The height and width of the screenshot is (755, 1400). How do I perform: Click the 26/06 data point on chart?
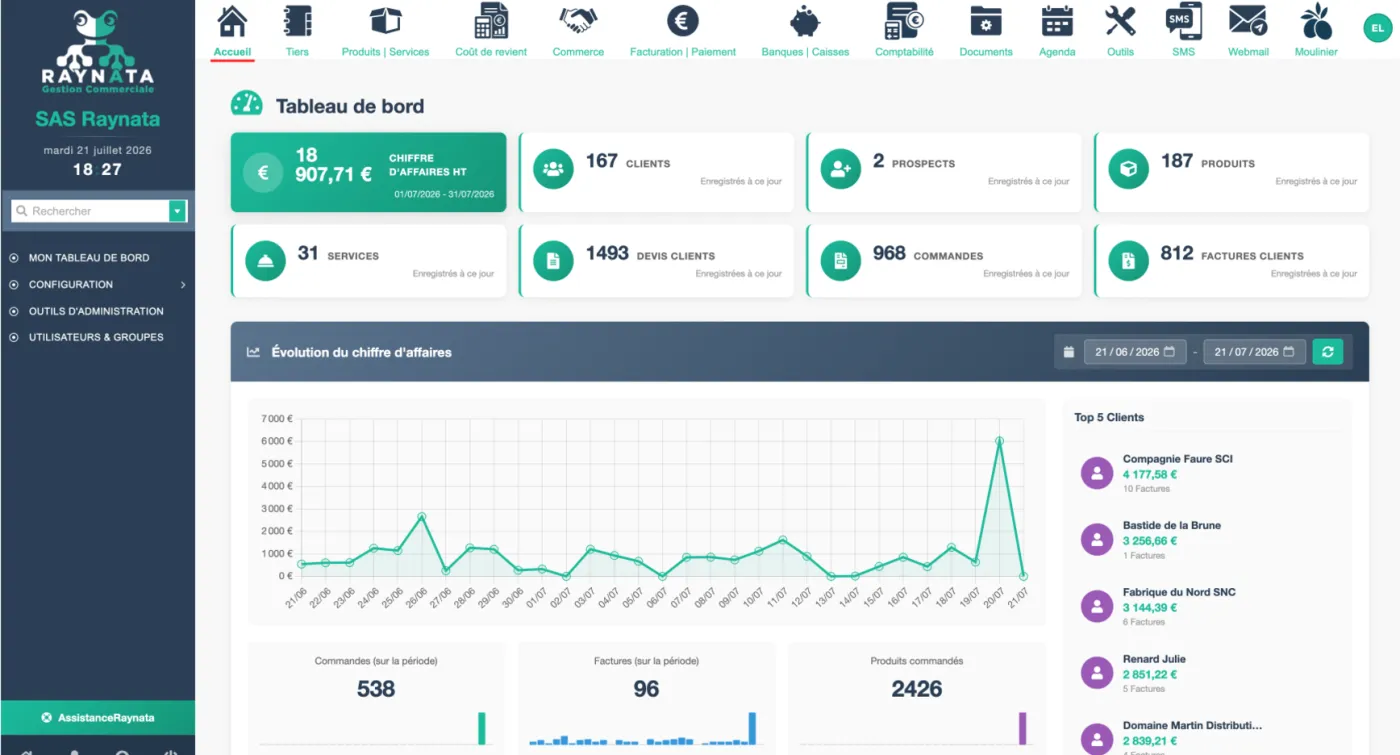[x=422, y=517]
